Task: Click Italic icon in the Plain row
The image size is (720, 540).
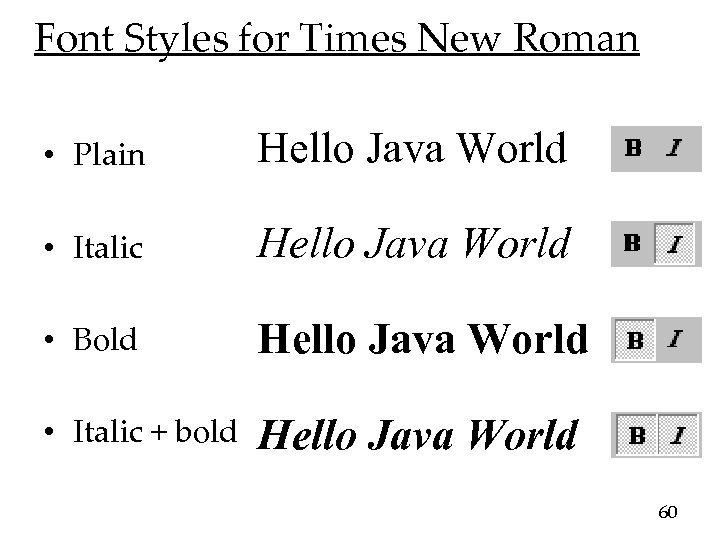Action: [x=675, y=148]
